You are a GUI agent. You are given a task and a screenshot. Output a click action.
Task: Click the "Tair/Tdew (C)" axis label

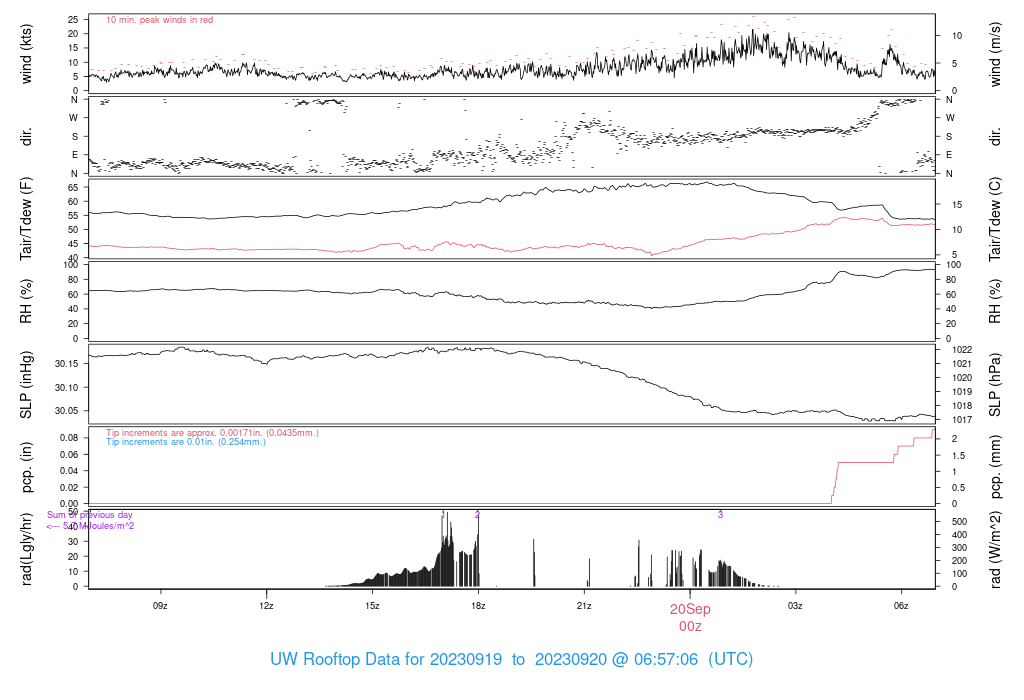(x=995, y=218)
